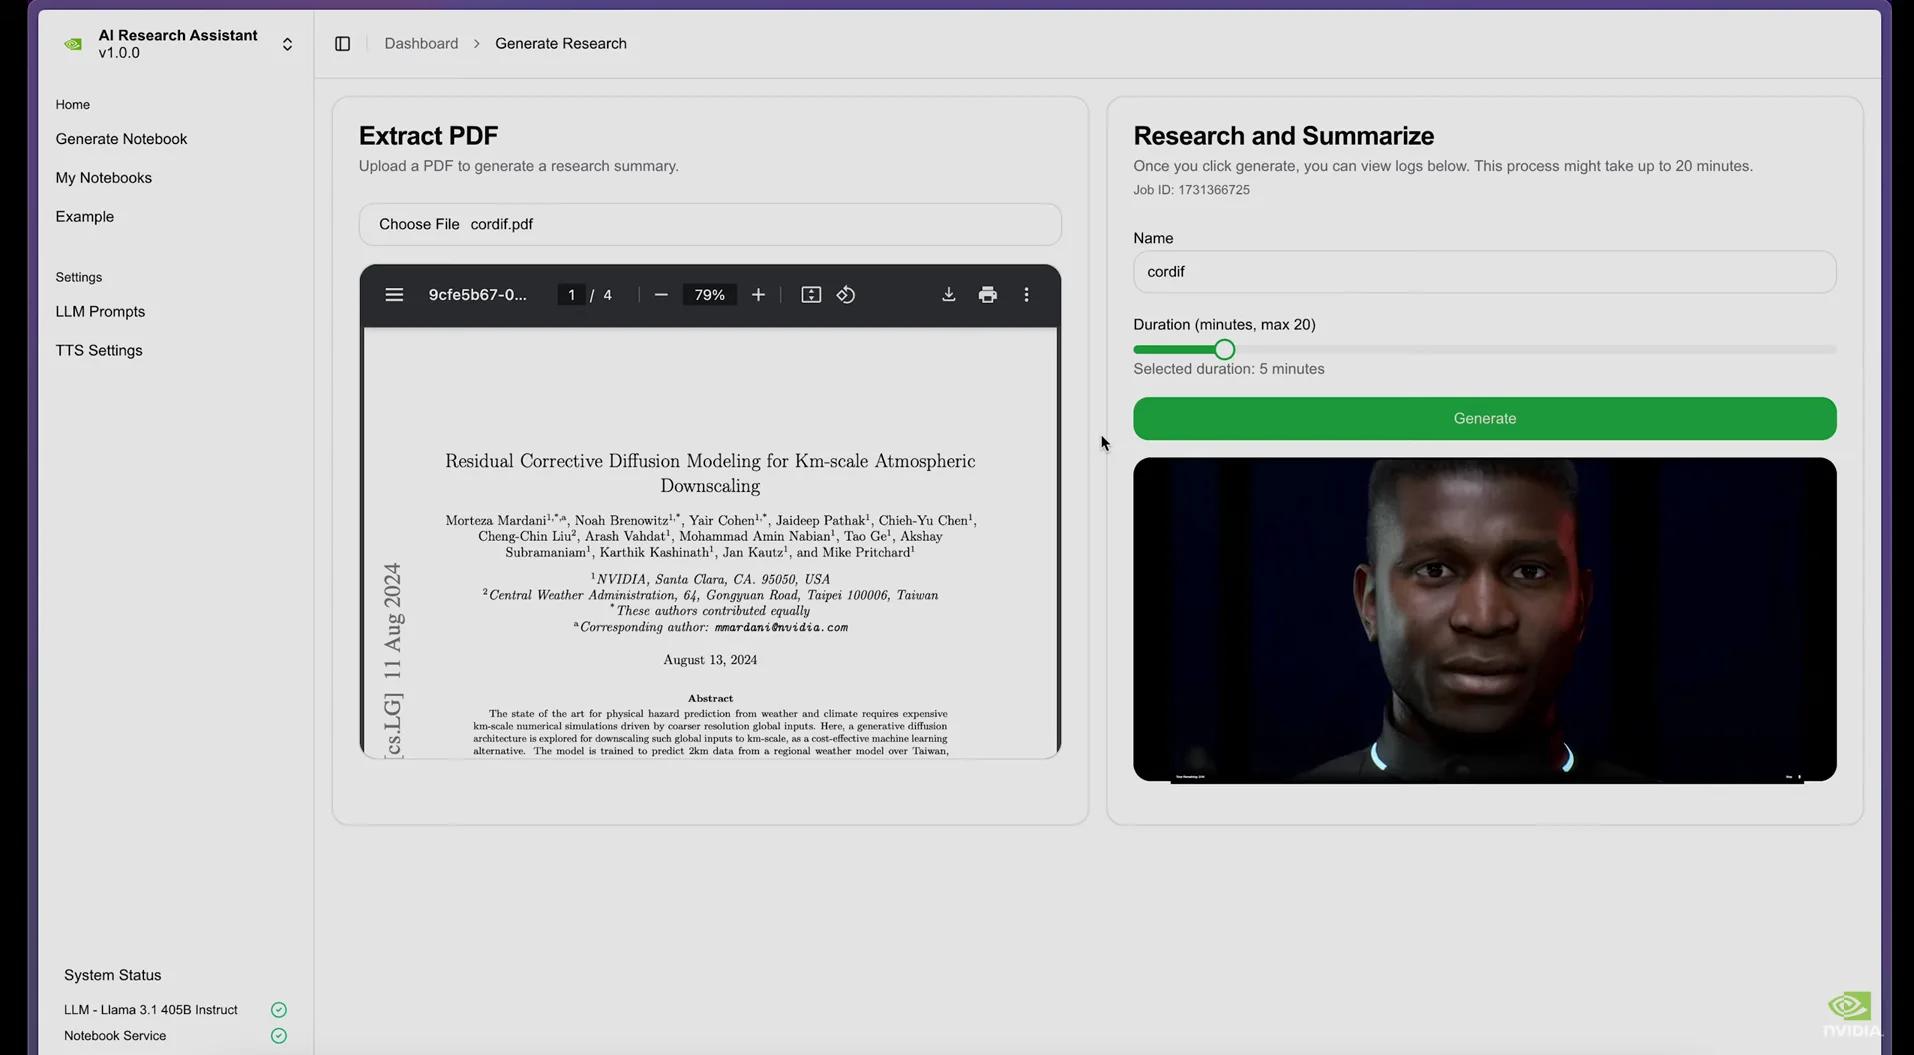
Task: Click the green Generate button
Action: (x=1484, y=419)
